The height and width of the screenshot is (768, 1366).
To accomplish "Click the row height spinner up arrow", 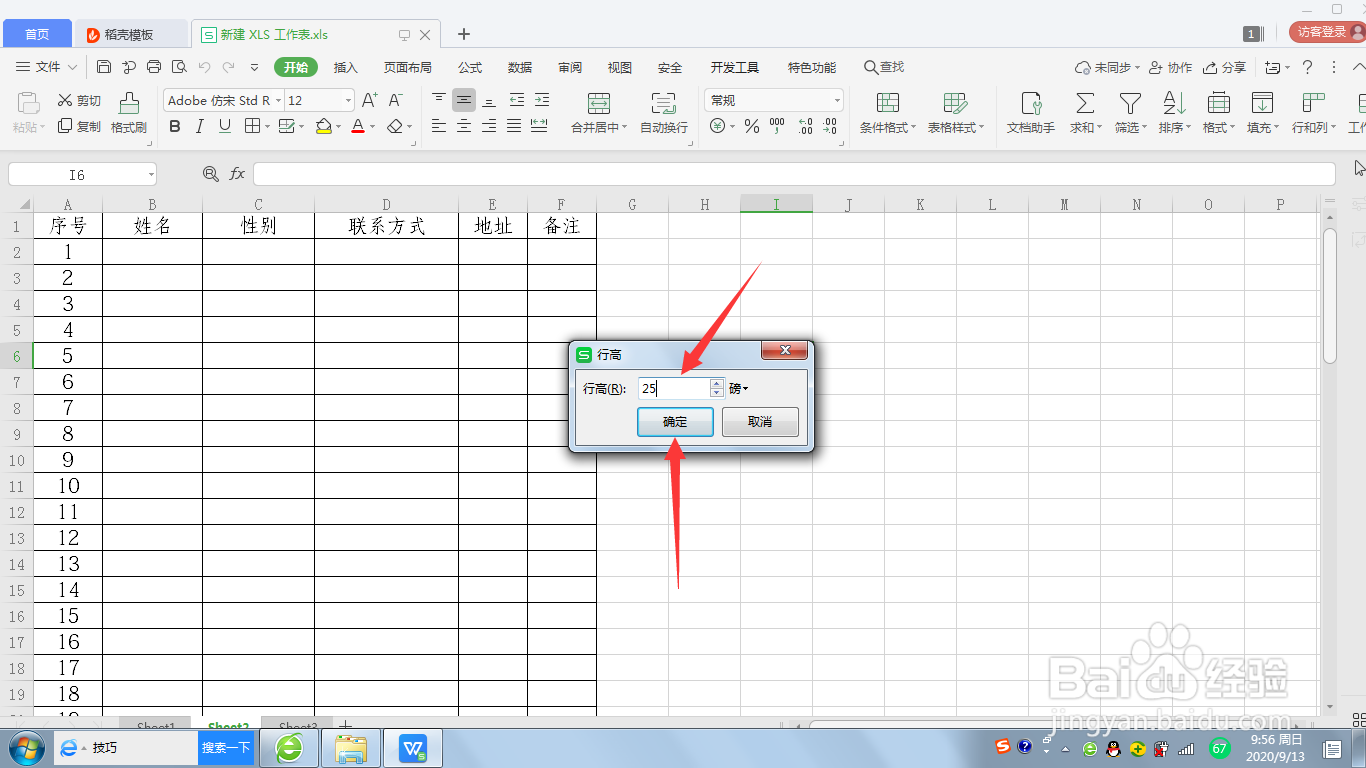I will point(717,383).
